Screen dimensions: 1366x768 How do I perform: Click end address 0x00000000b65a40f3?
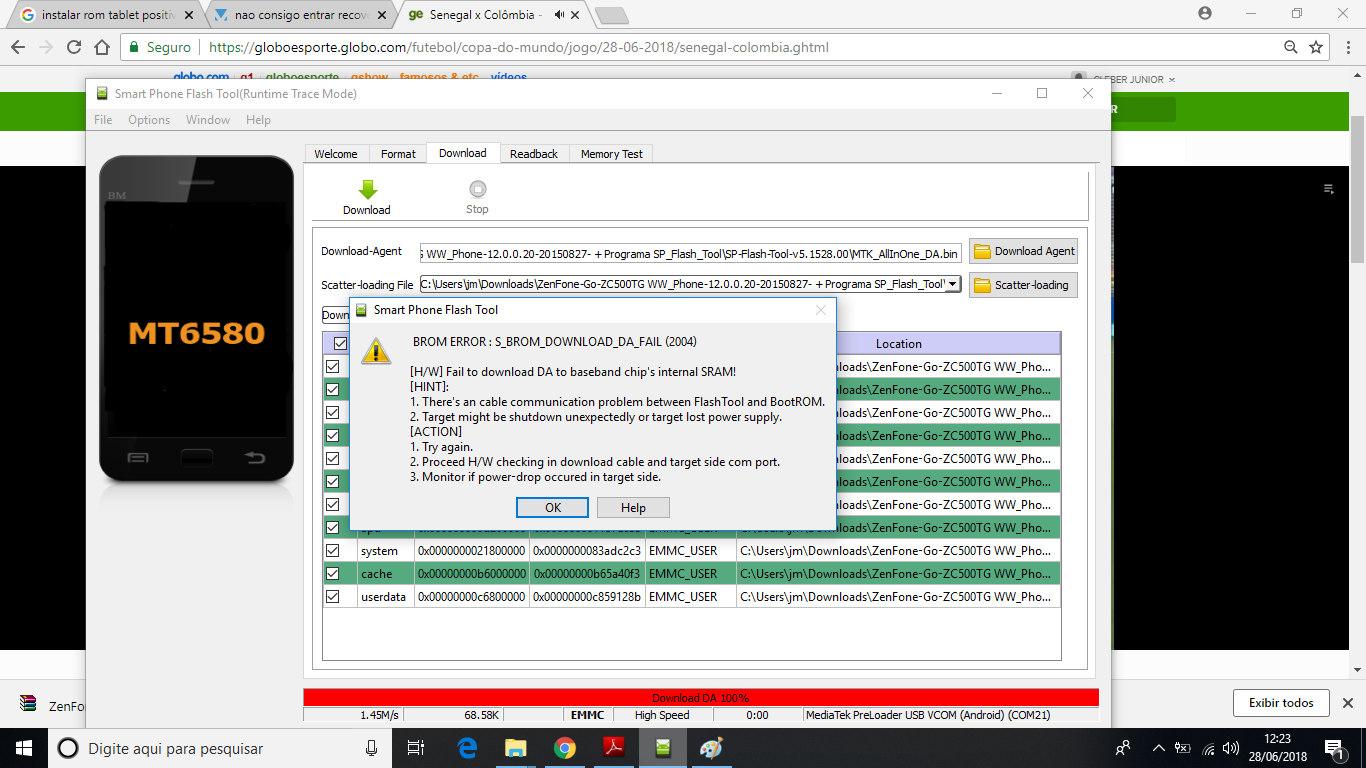pos(587,574)
